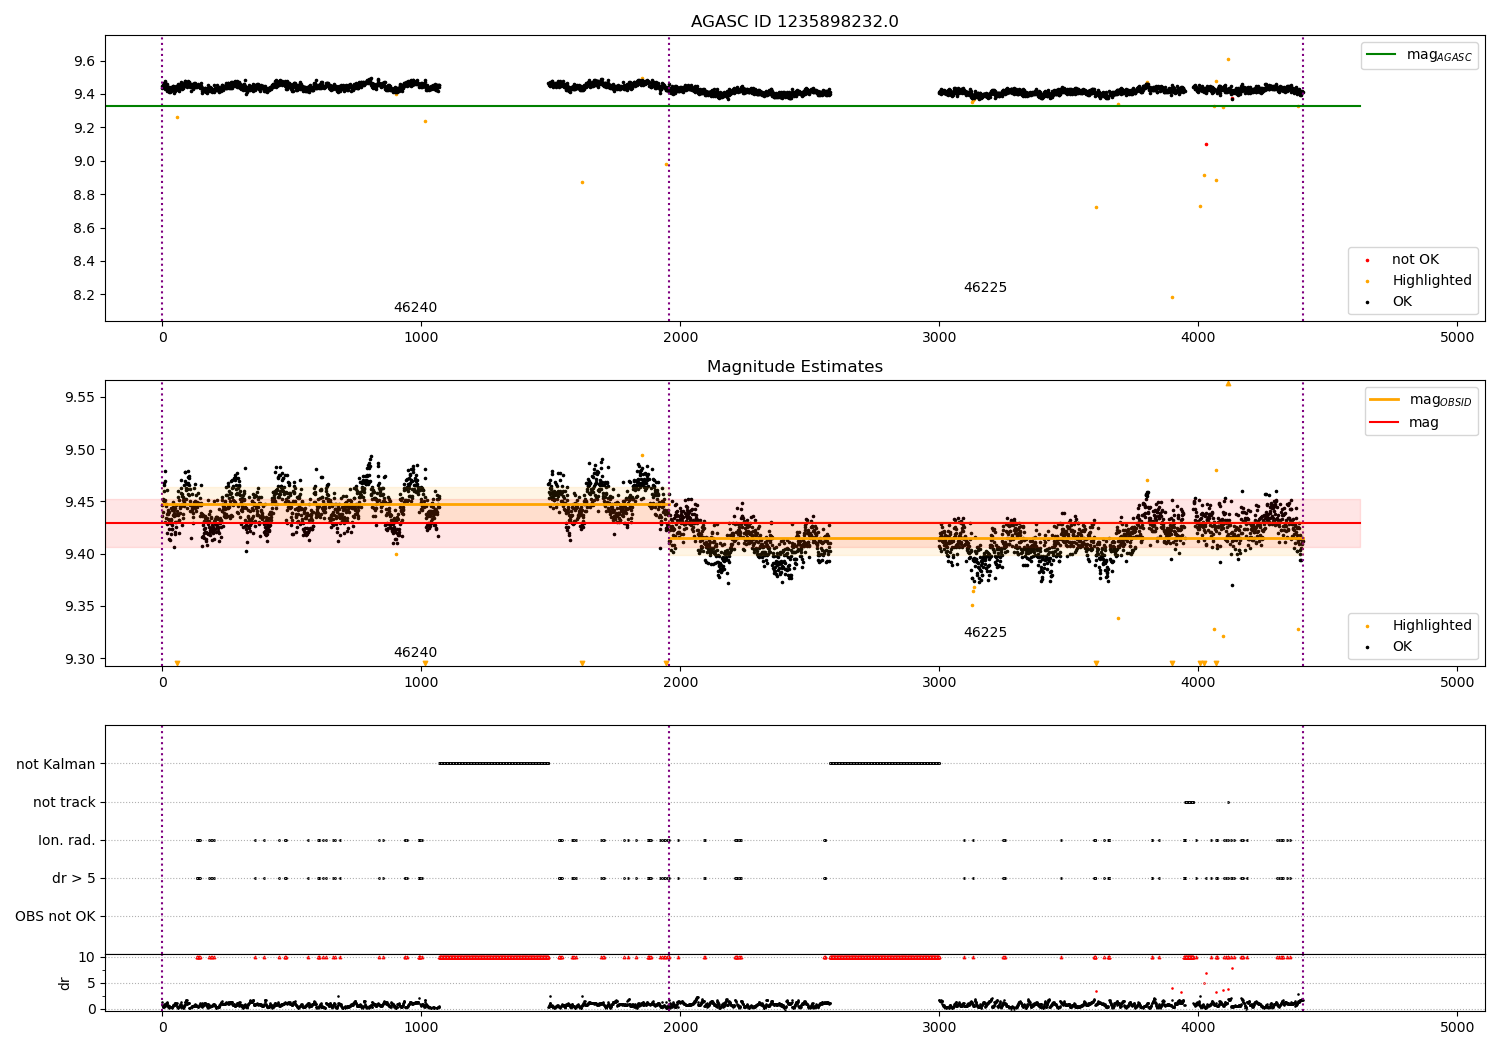Screen dimensions: 1500x1050
Task: Click the 8.2 y-axis tick label
Action: [x=83, y=296]
